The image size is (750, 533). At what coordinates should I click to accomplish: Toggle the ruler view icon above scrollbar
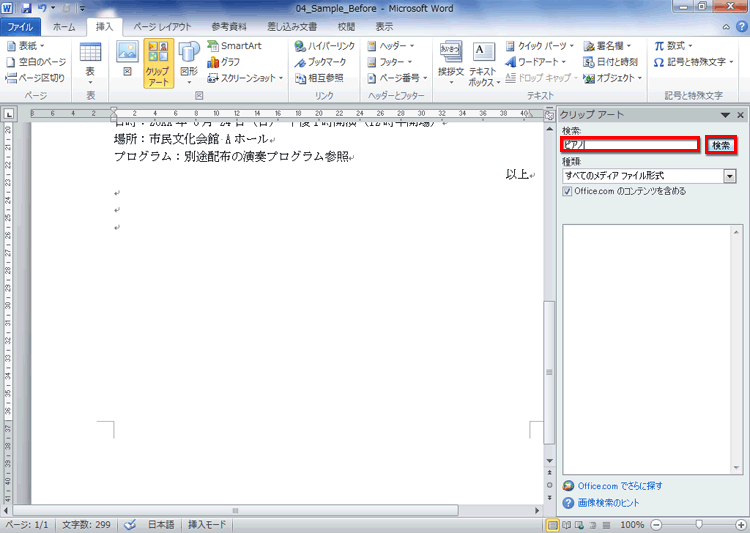[x=550, y=115]
